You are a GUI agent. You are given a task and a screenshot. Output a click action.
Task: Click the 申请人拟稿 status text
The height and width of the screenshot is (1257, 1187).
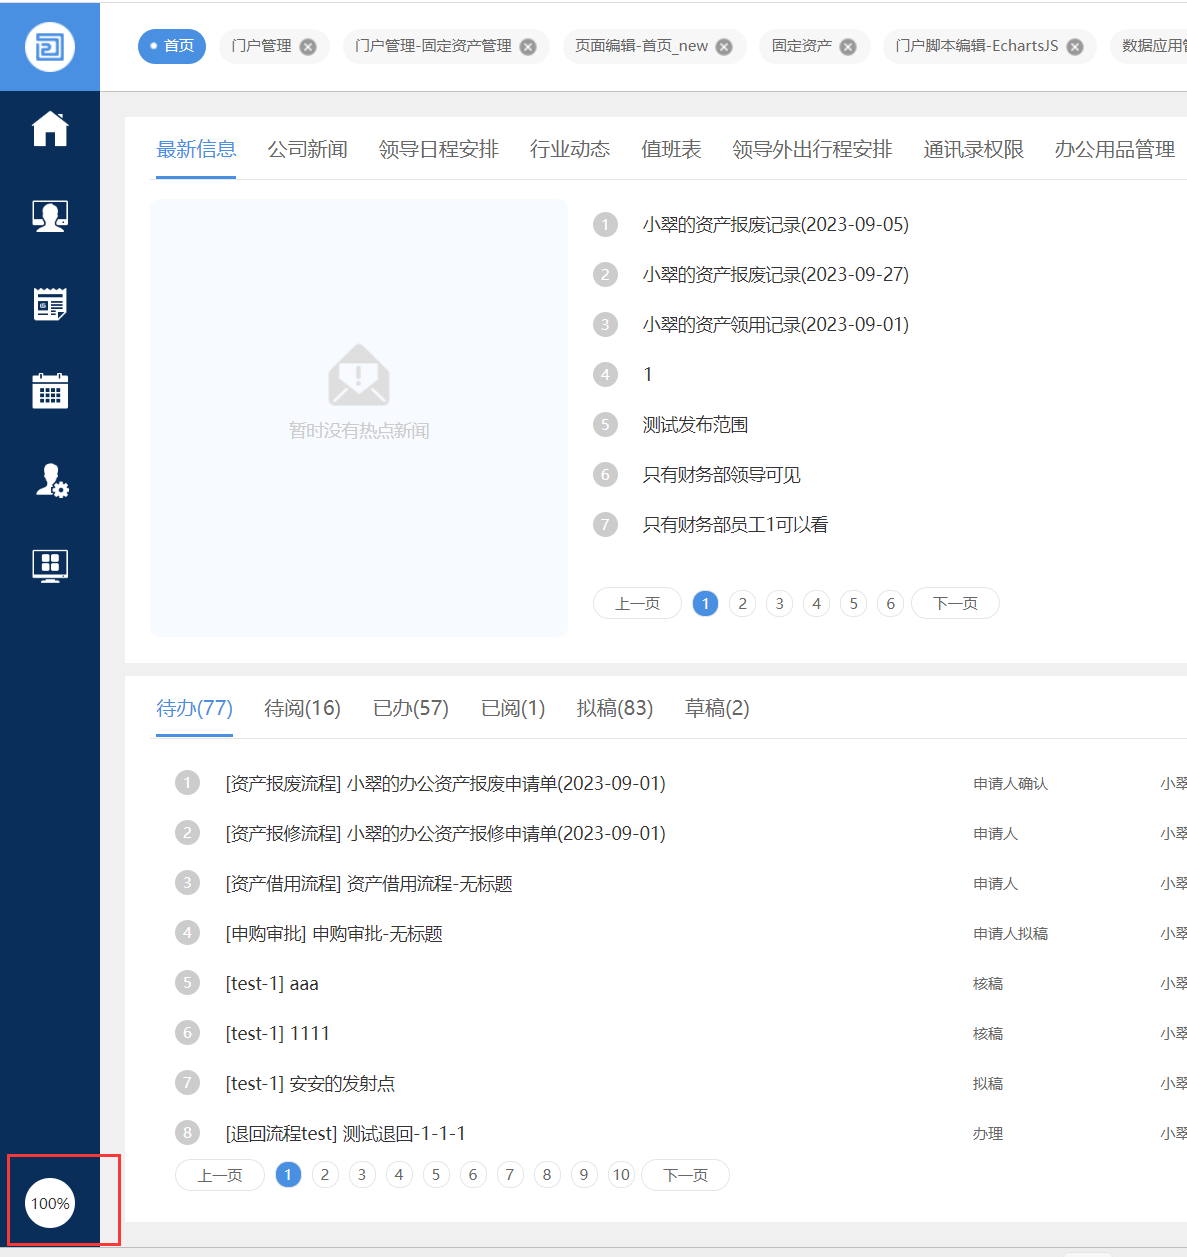(1010, 933)
